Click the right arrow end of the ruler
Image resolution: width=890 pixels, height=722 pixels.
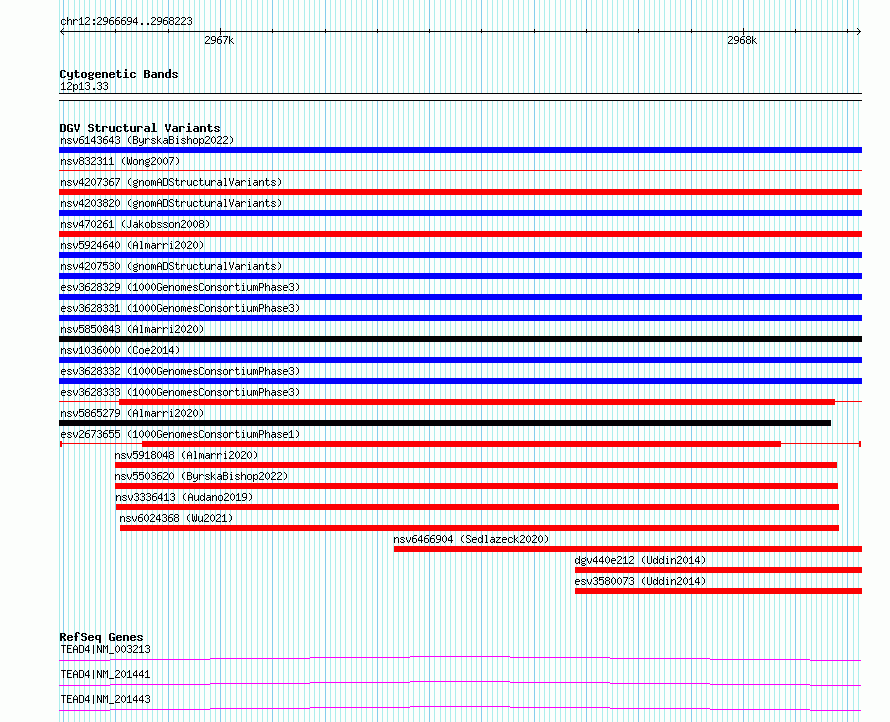pyautogui.click(x=859, y=31)
